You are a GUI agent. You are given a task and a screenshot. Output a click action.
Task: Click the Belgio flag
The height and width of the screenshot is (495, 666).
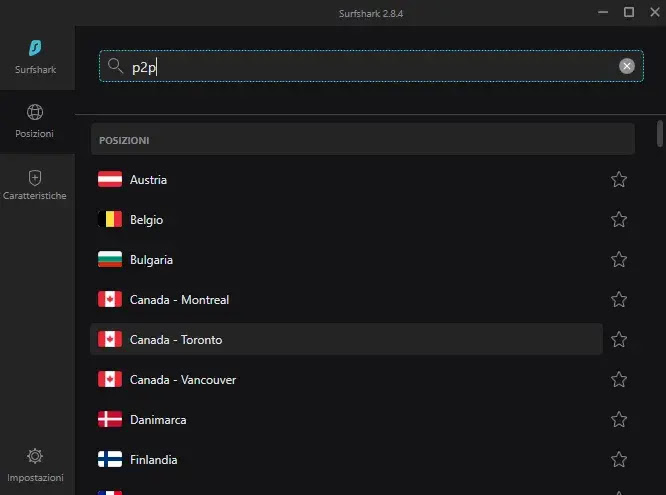pyautogui.click(x=110, y=219)
